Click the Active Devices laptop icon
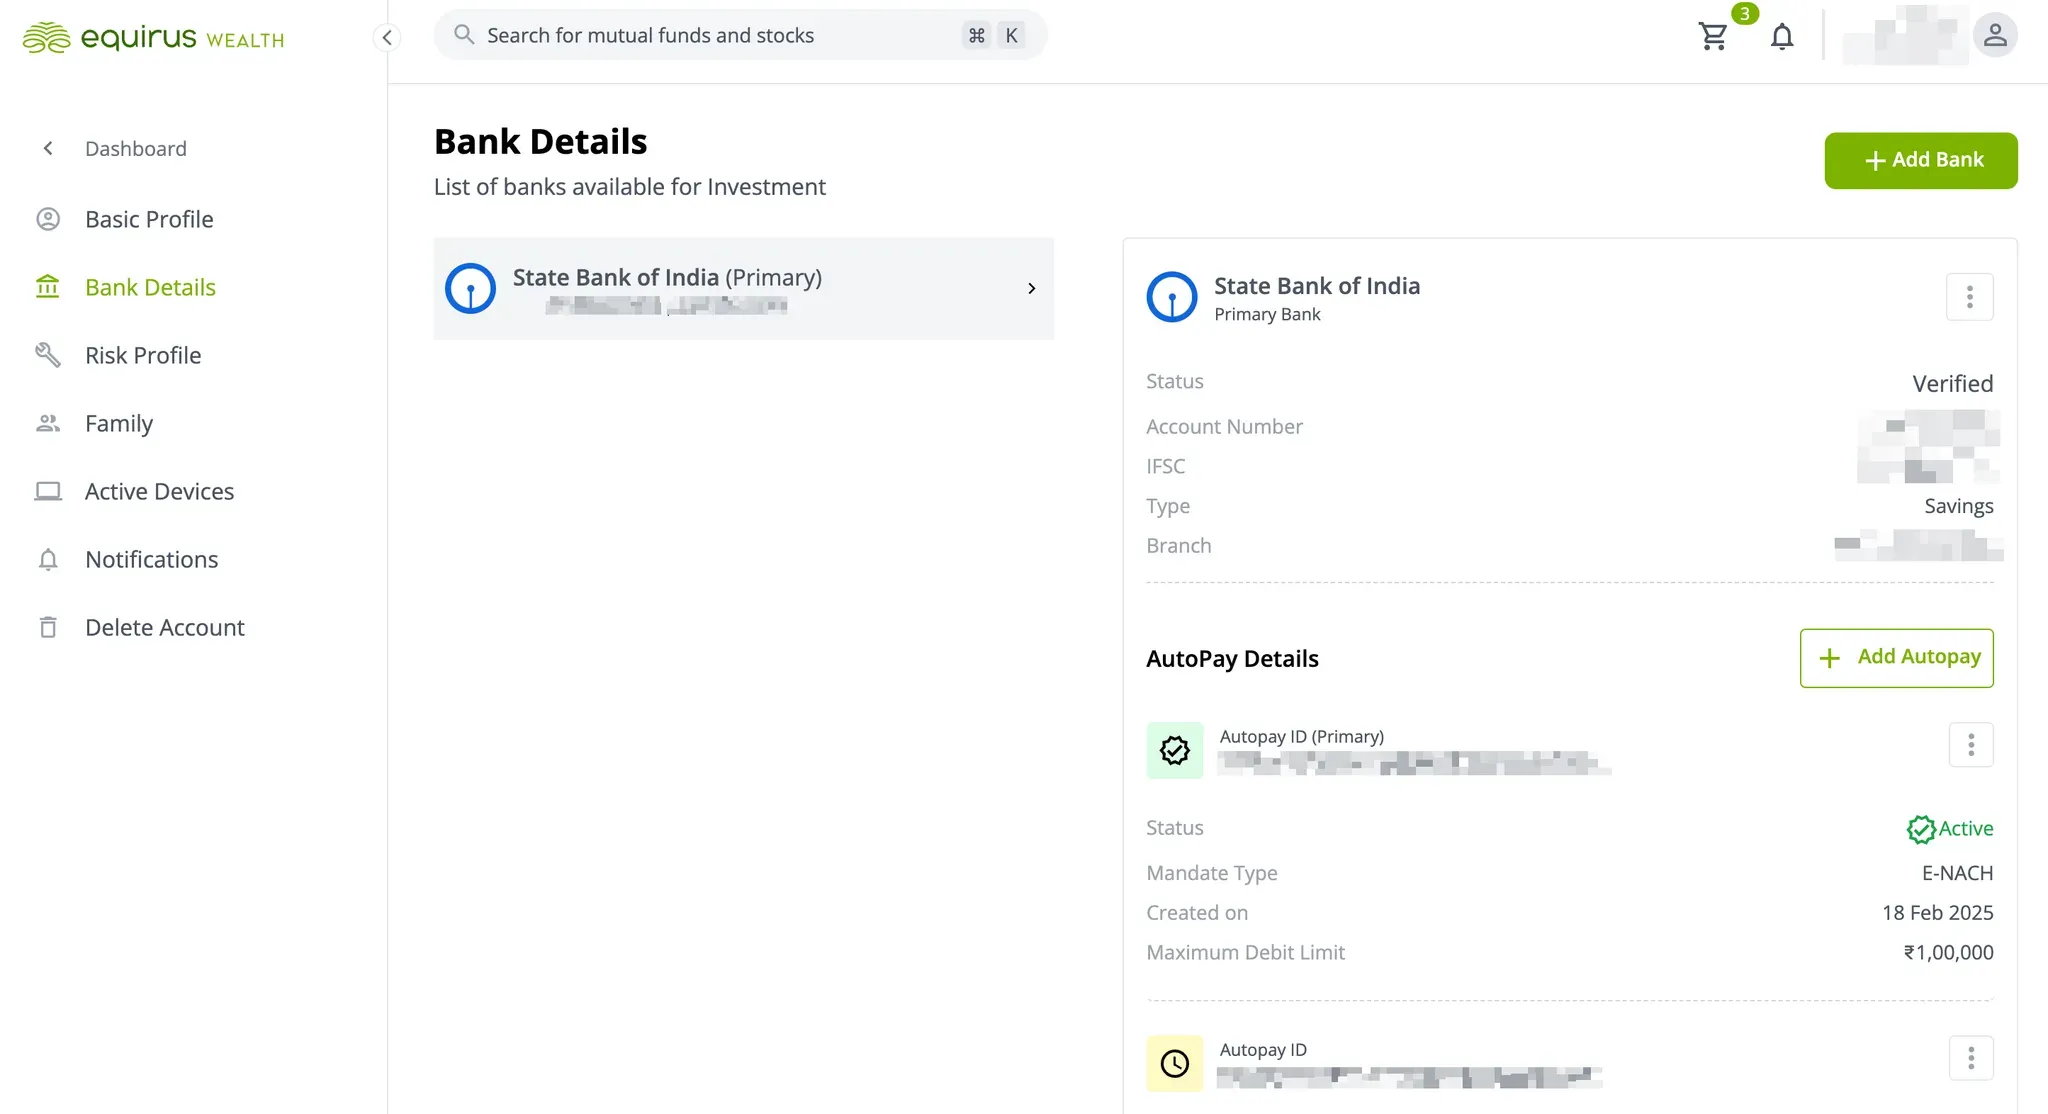Image resolution: width=2048 pixels, height=1114 pixels. pos(48,491)
